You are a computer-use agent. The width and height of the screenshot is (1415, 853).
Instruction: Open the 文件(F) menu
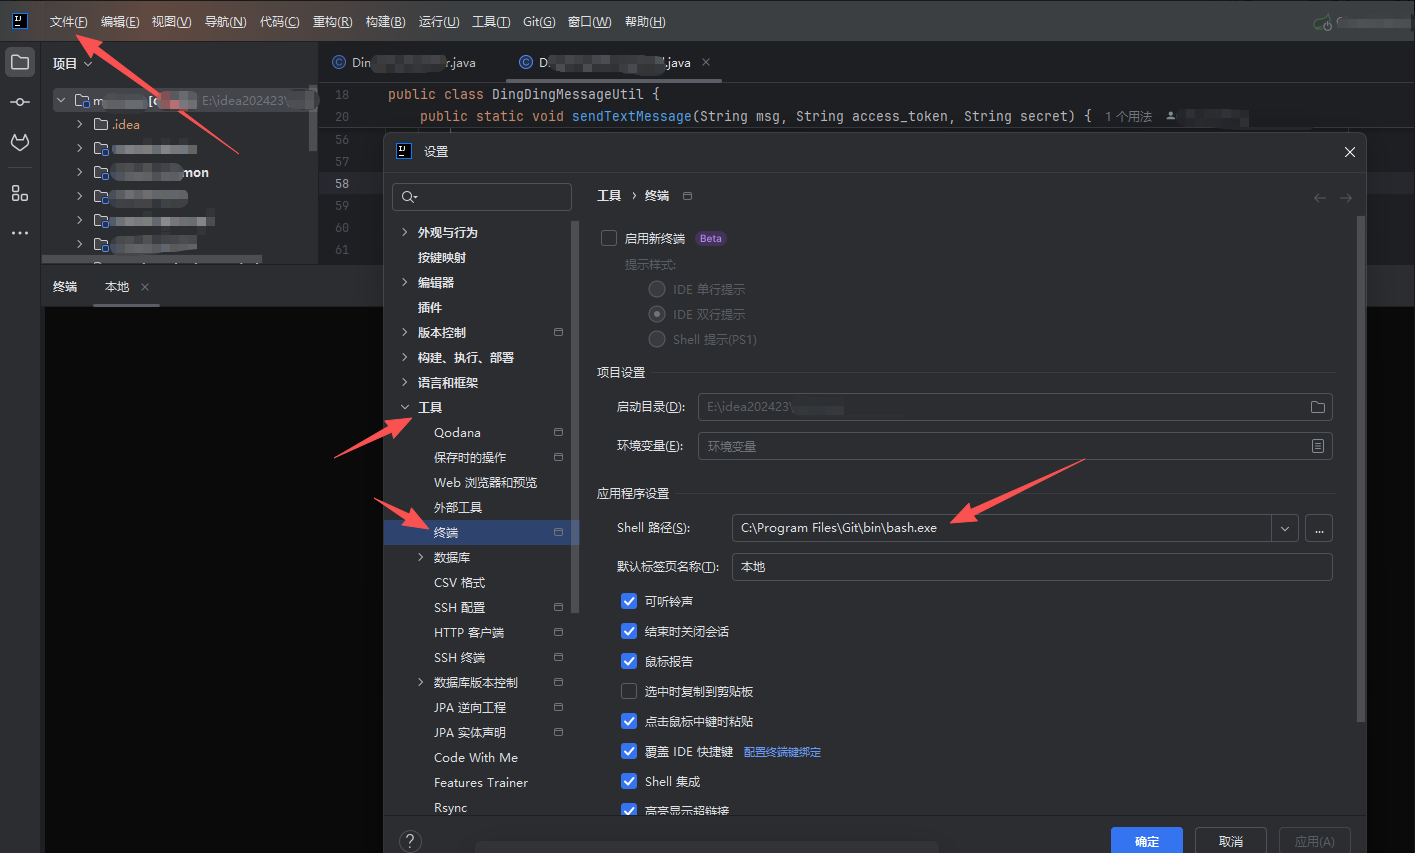pyautogui.click(x=68, y=22)
